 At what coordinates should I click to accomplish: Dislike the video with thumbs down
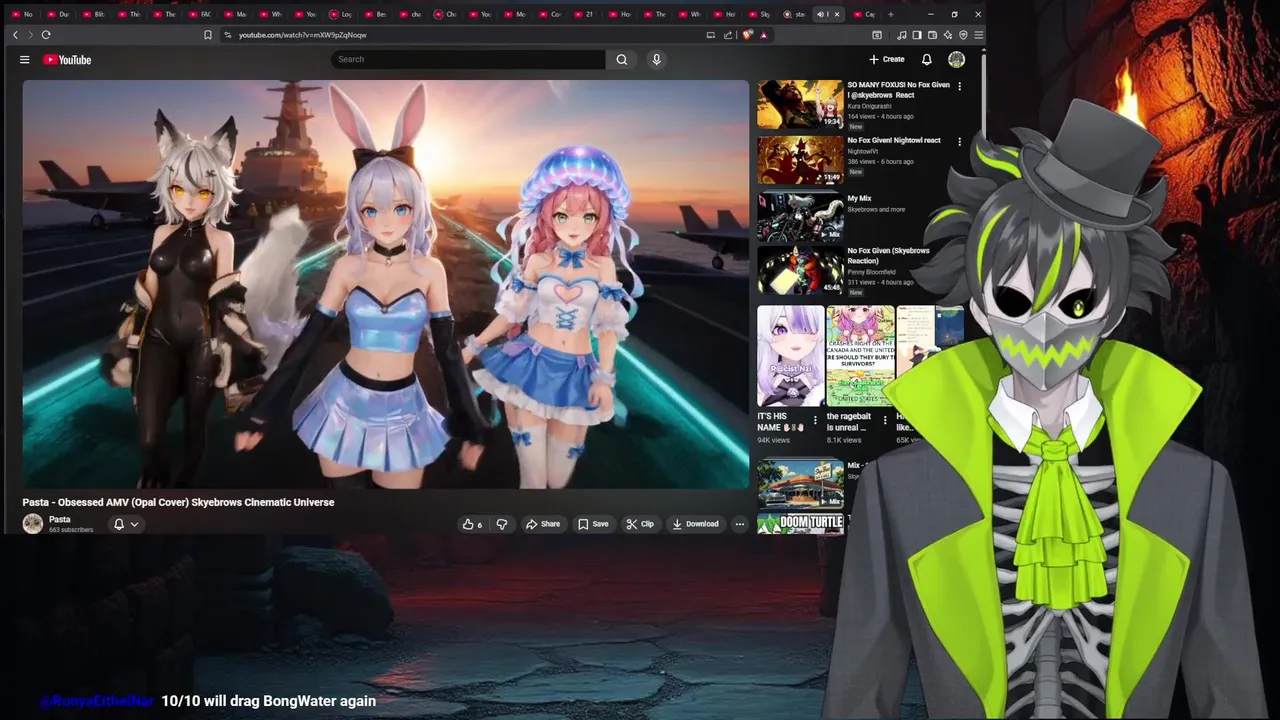[x=502, y=524]
